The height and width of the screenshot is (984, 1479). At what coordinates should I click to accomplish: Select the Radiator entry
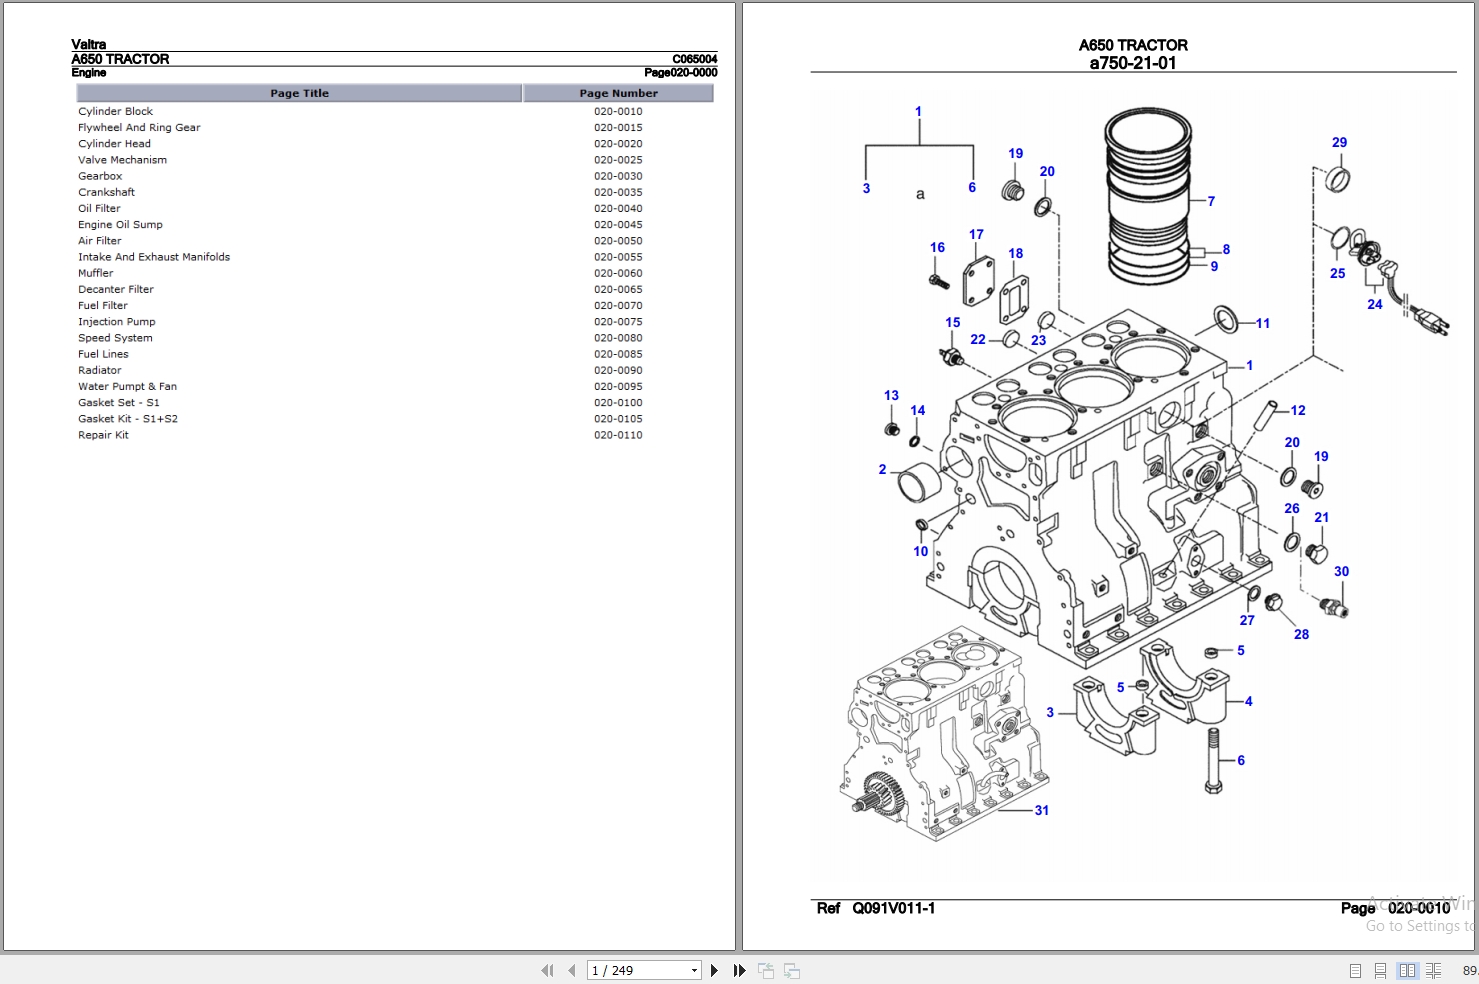[x=99, y=370]
